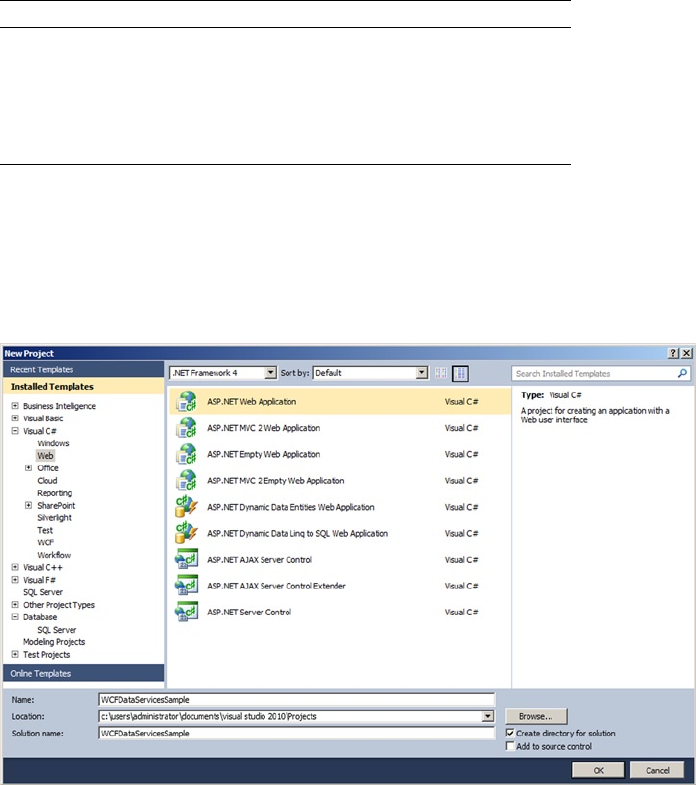Switch to medium icons list view
696x785 pixels.
tap(460, 373)
